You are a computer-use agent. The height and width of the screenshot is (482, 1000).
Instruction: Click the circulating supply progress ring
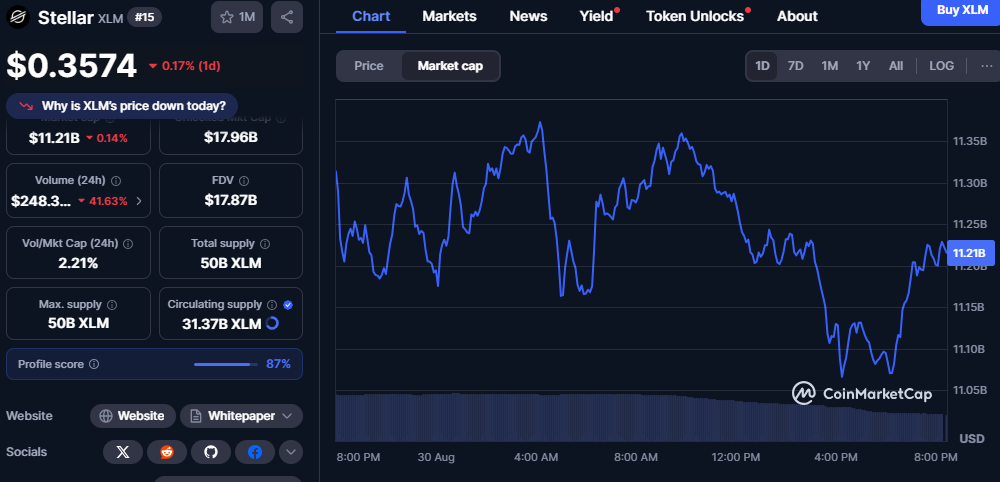coord(272,323)
